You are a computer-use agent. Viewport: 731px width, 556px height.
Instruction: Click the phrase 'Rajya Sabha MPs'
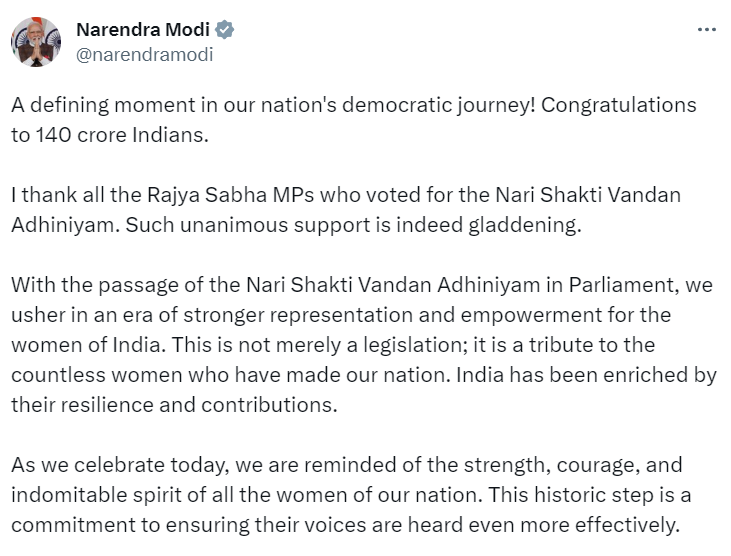pos(231,195)
